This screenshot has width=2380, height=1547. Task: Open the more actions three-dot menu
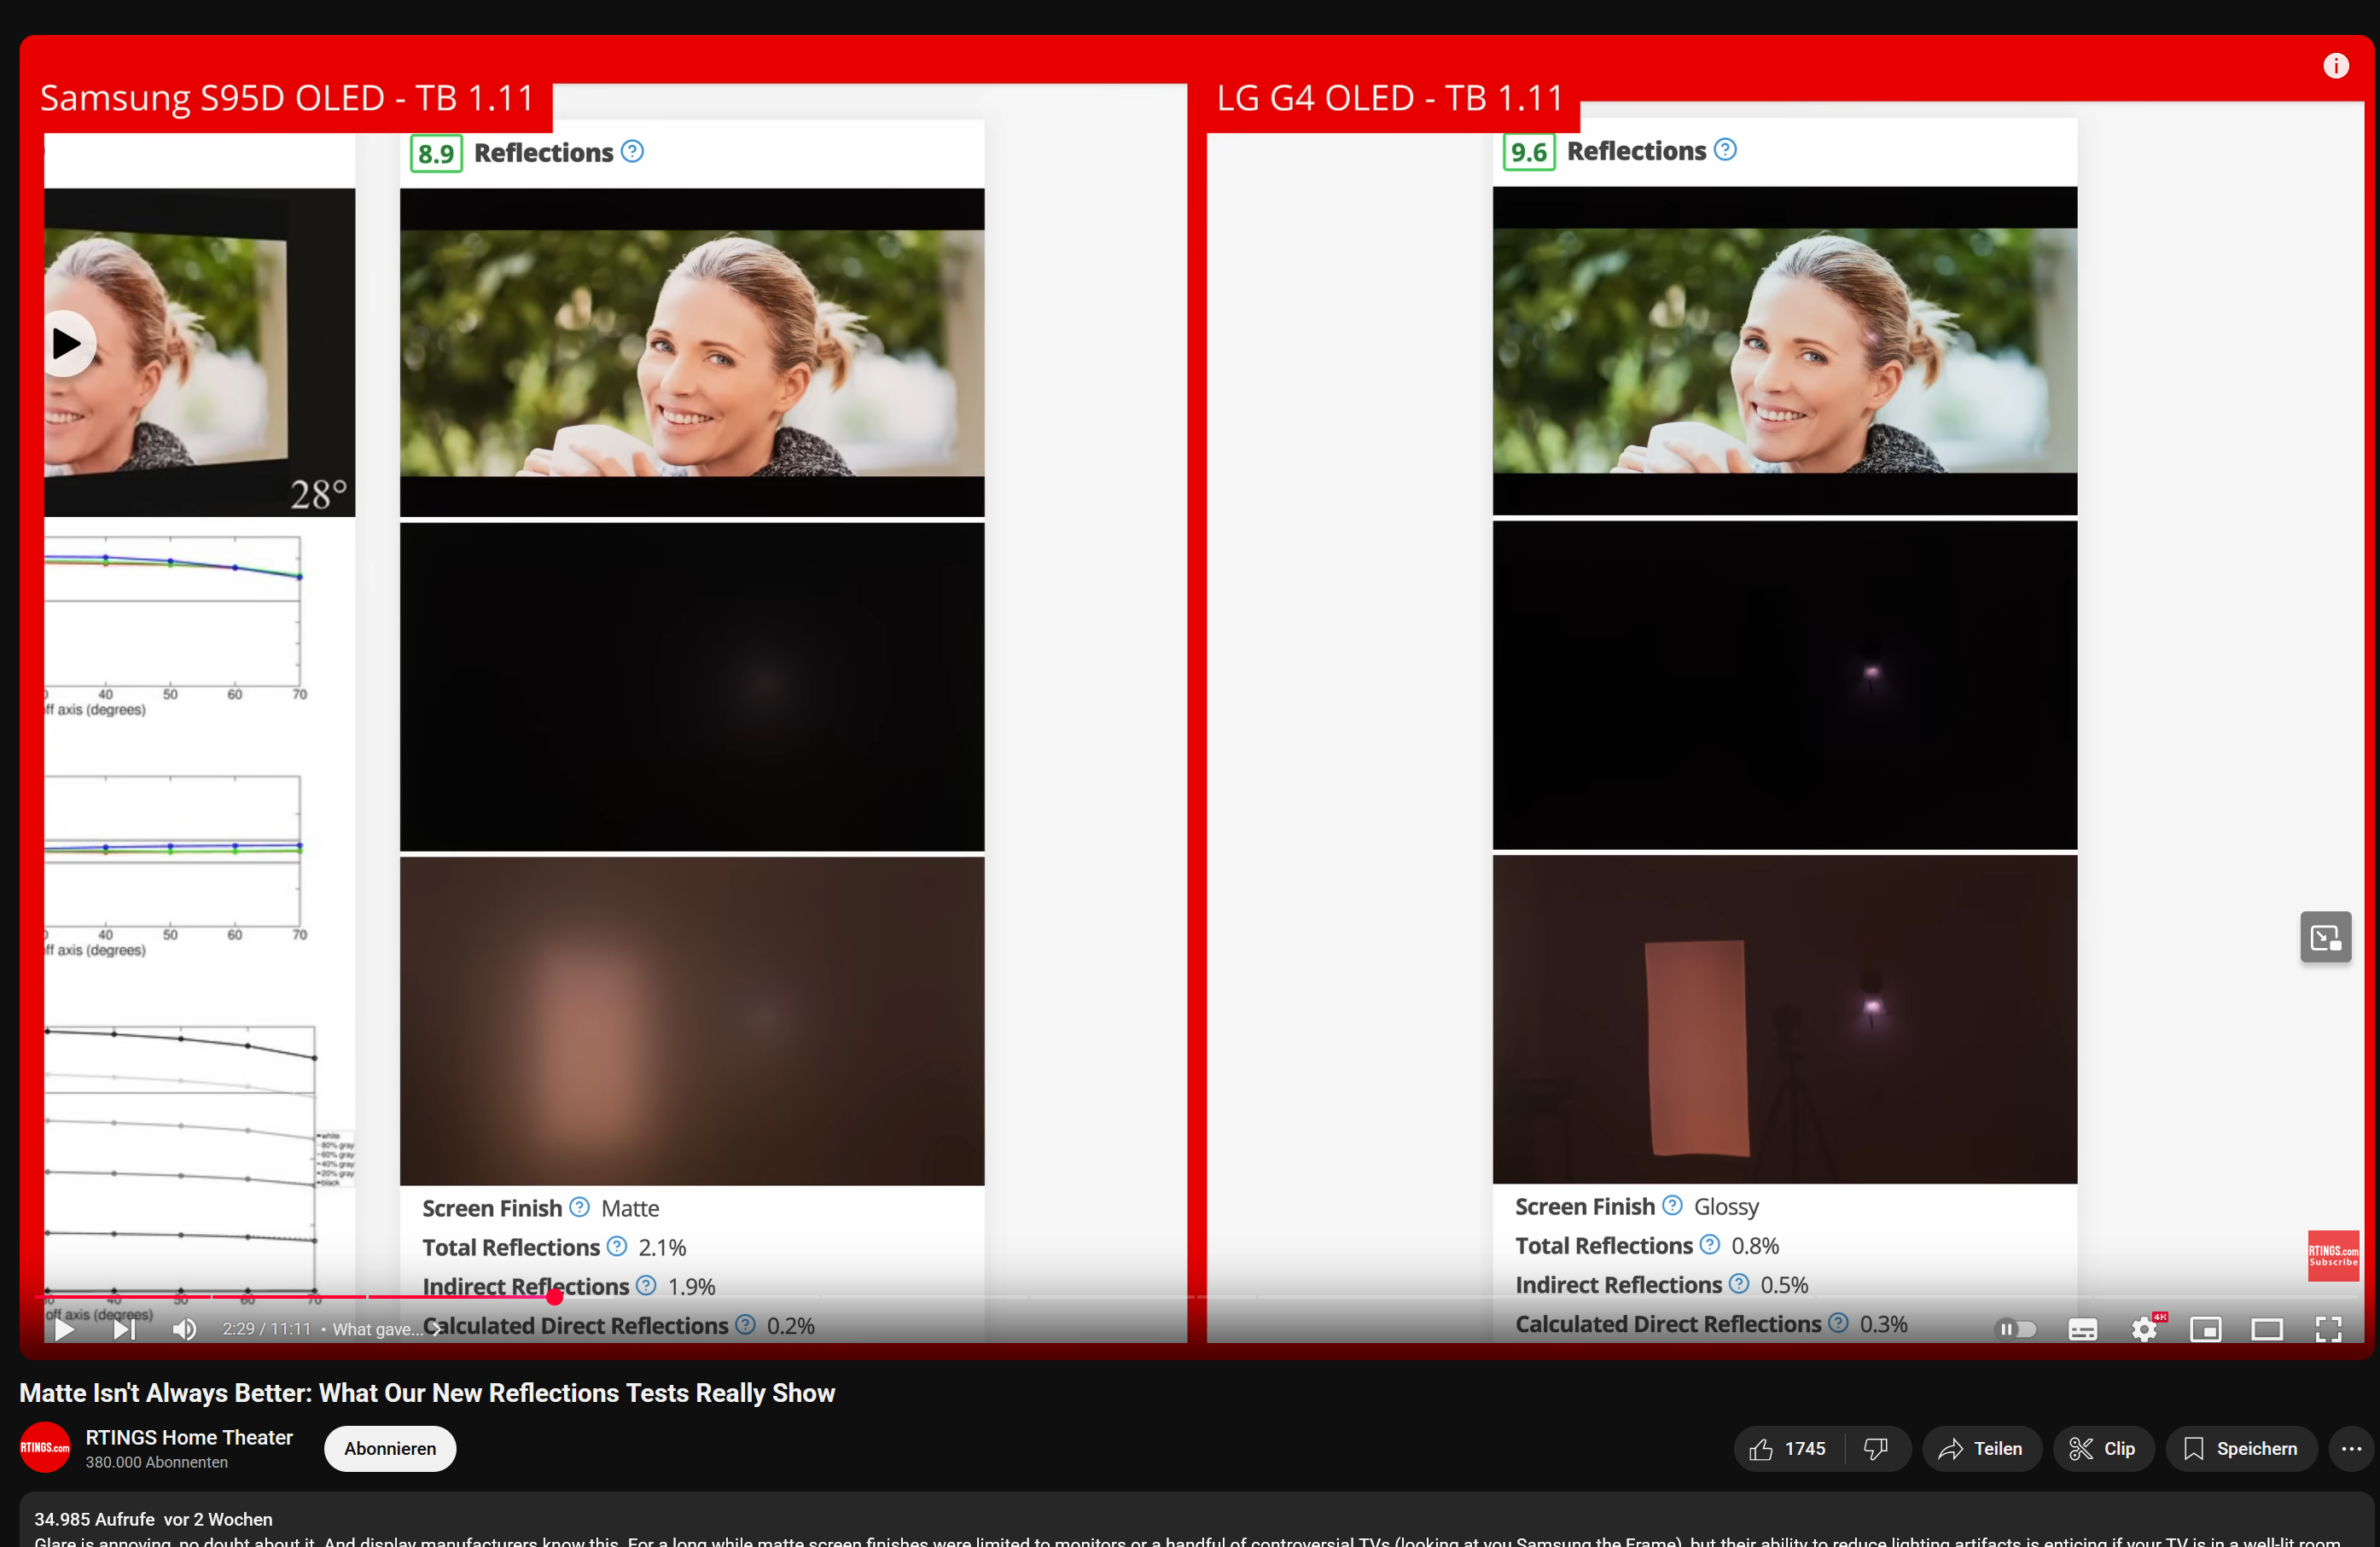(2351, 1449)
